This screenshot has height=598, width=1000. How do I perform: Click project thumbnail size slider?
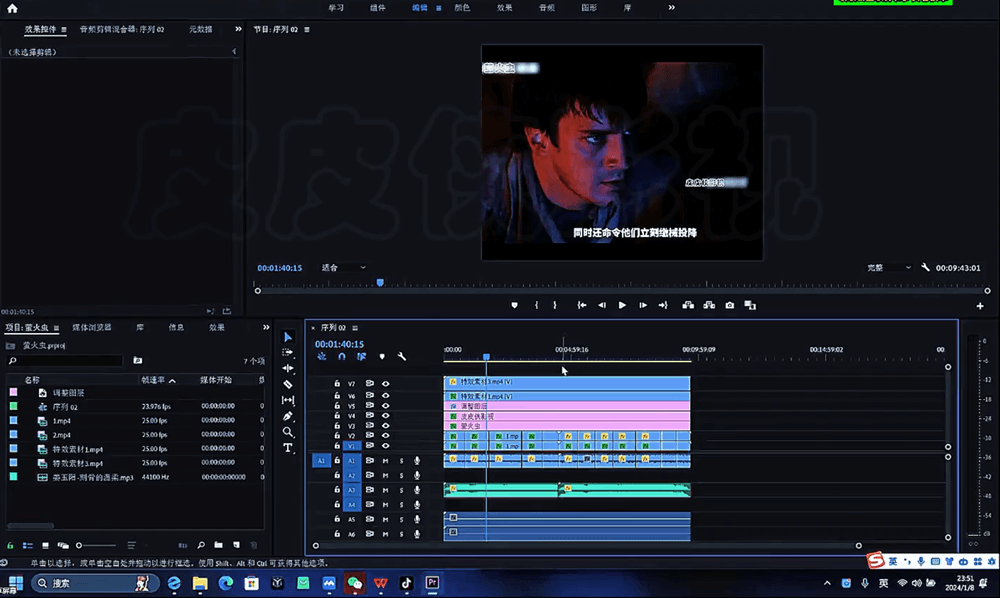[96, 546]
